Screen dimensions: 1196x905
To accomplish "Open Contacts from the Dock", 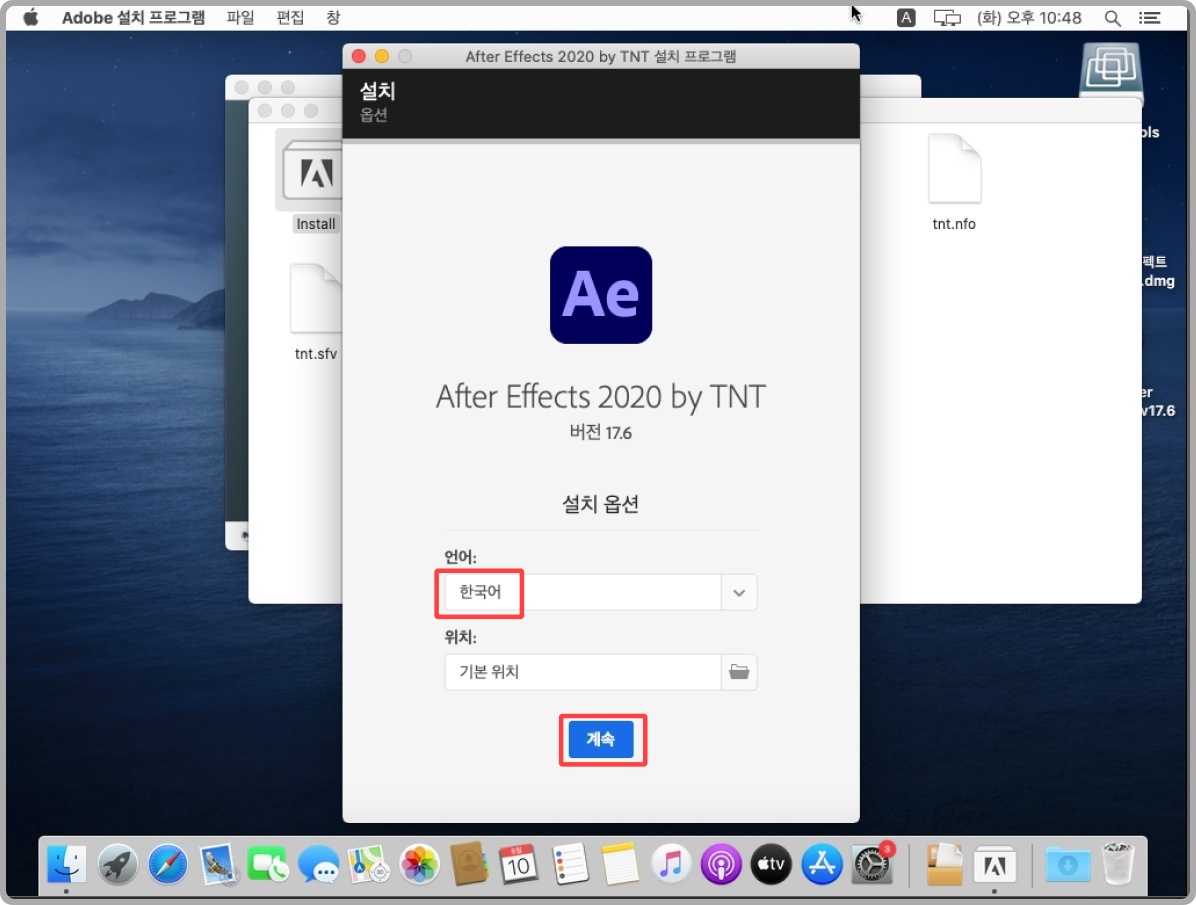I will [x=468, y=865].
